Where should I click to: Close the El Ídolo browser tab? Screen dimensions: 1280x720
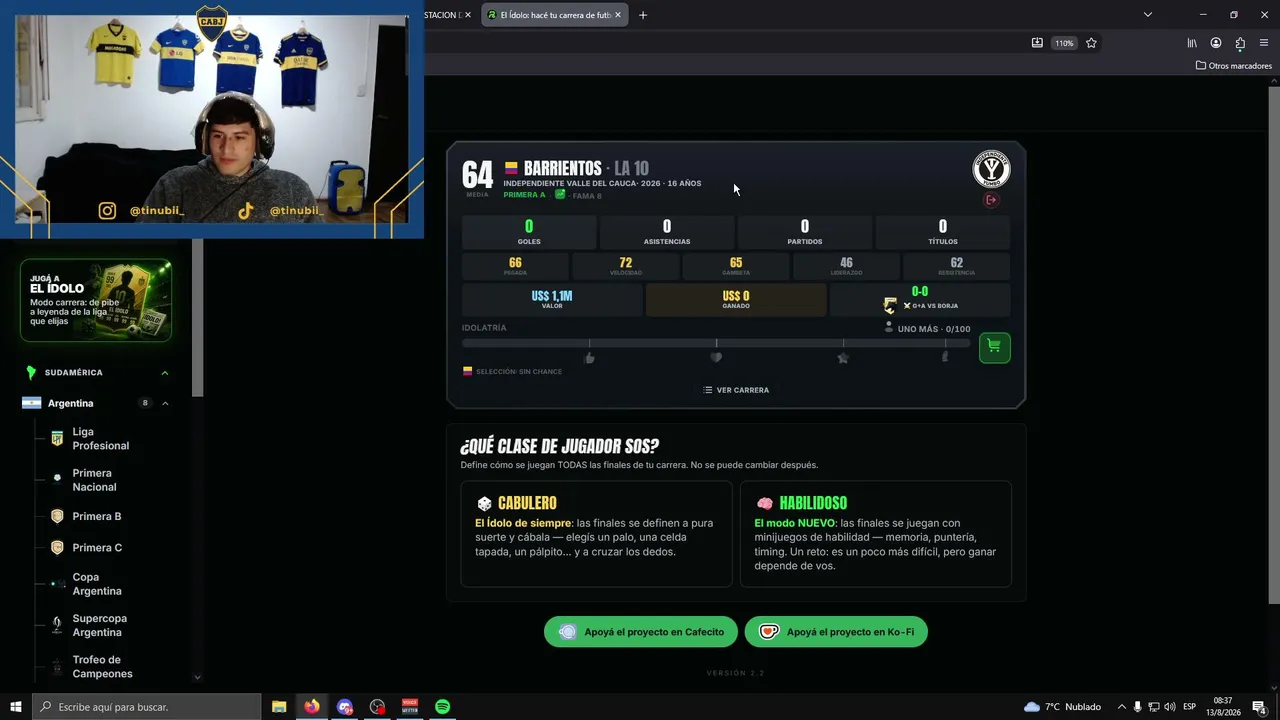618,15
